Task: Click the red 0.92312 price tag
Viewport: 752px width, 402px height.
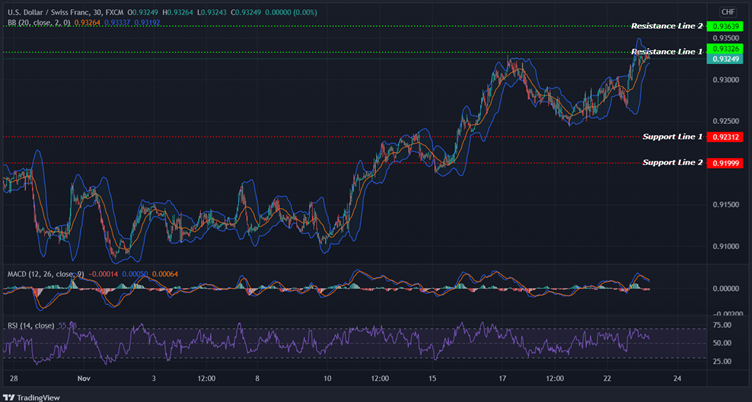Action: point(724,136)
